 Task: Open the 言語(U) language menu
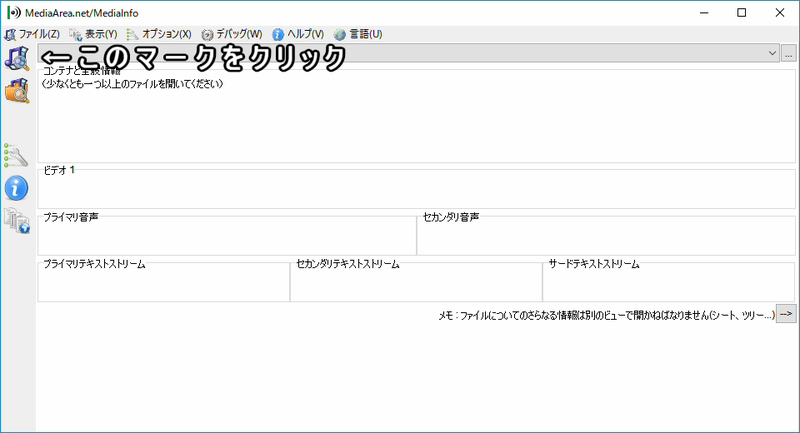[x=358, y=34]
